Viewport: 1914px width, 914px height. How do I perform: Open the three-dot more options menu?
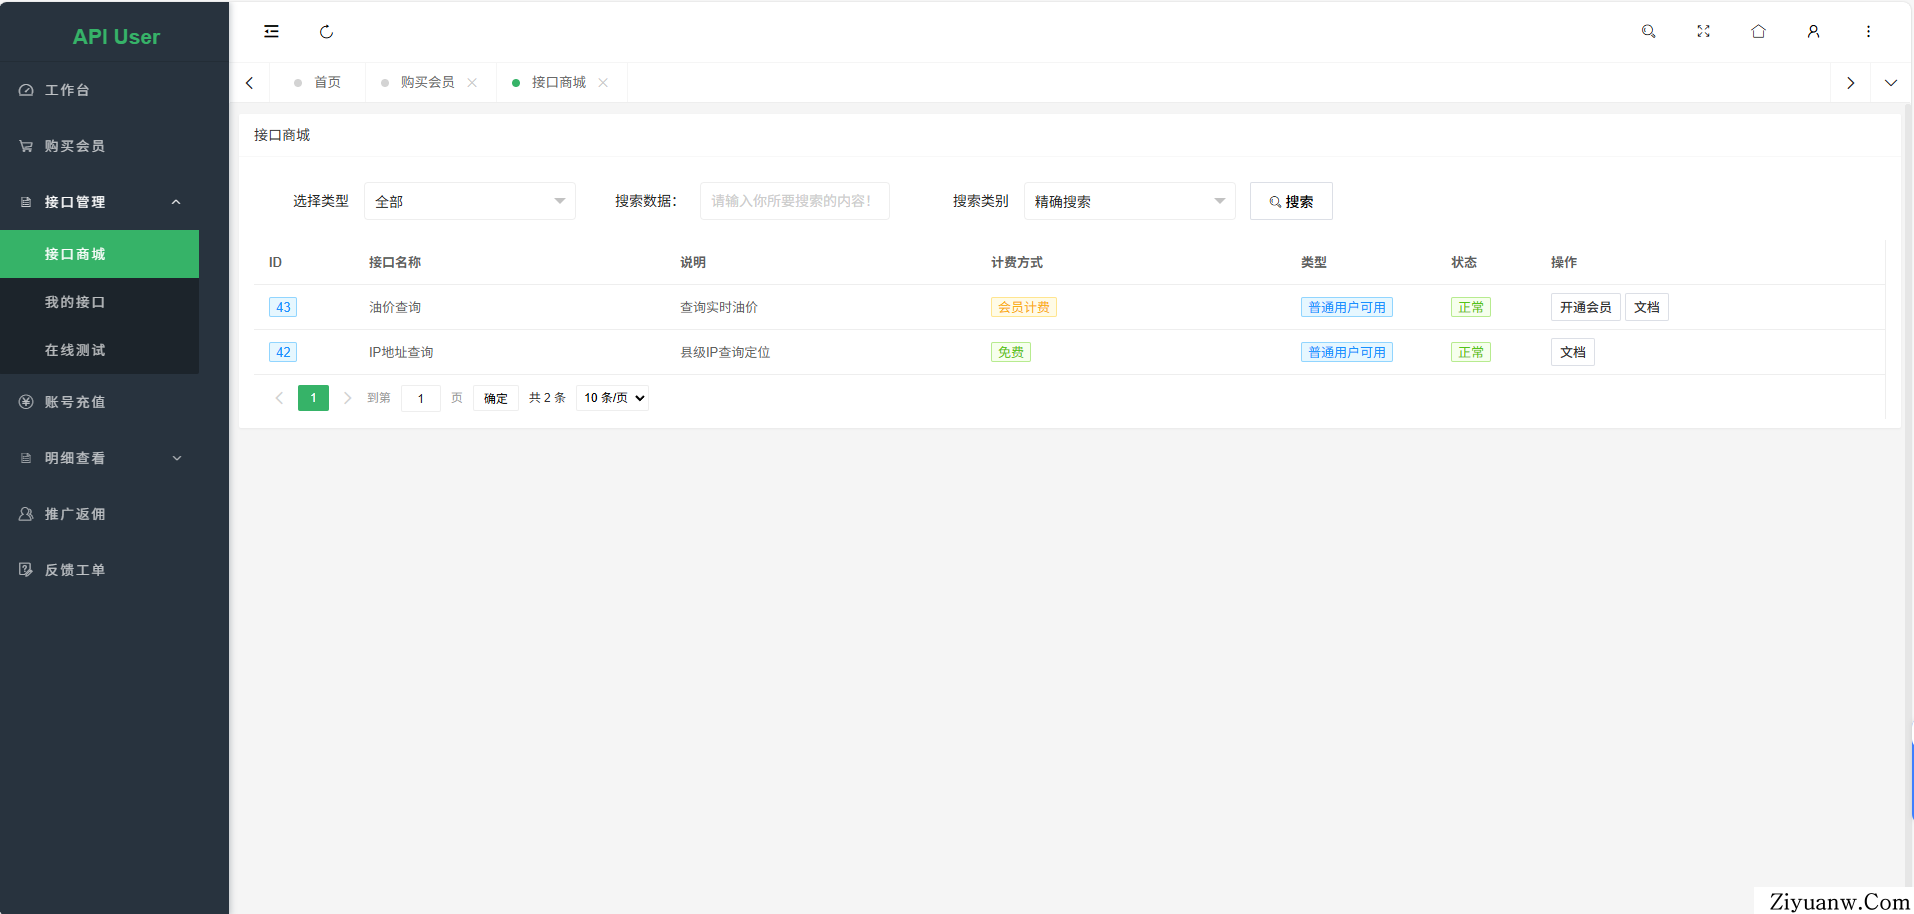point(1868,32)
